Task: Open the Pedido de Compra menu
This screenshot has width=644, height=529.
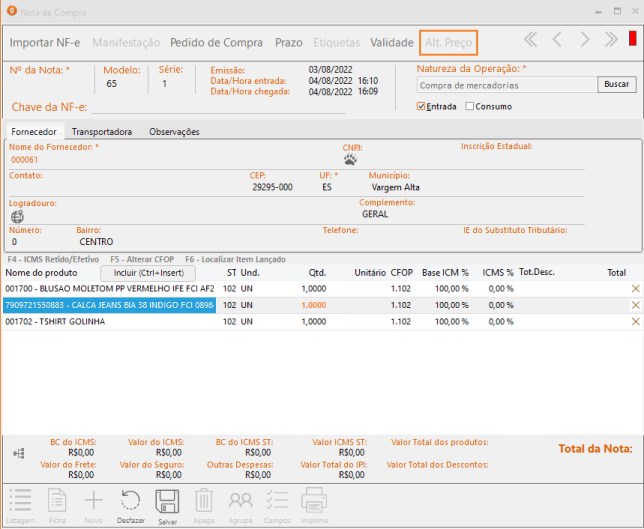Action: [216, 43]
